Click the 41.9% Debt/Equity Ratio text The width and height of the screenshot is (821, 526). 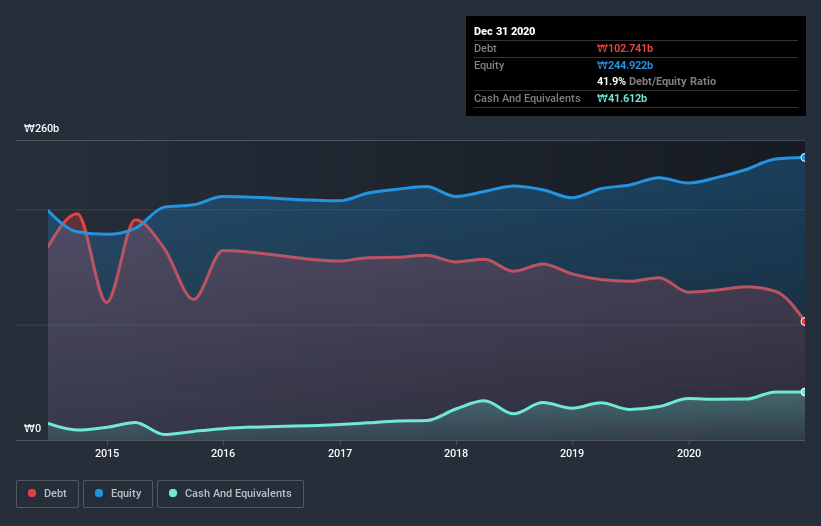tap(657, 81)
